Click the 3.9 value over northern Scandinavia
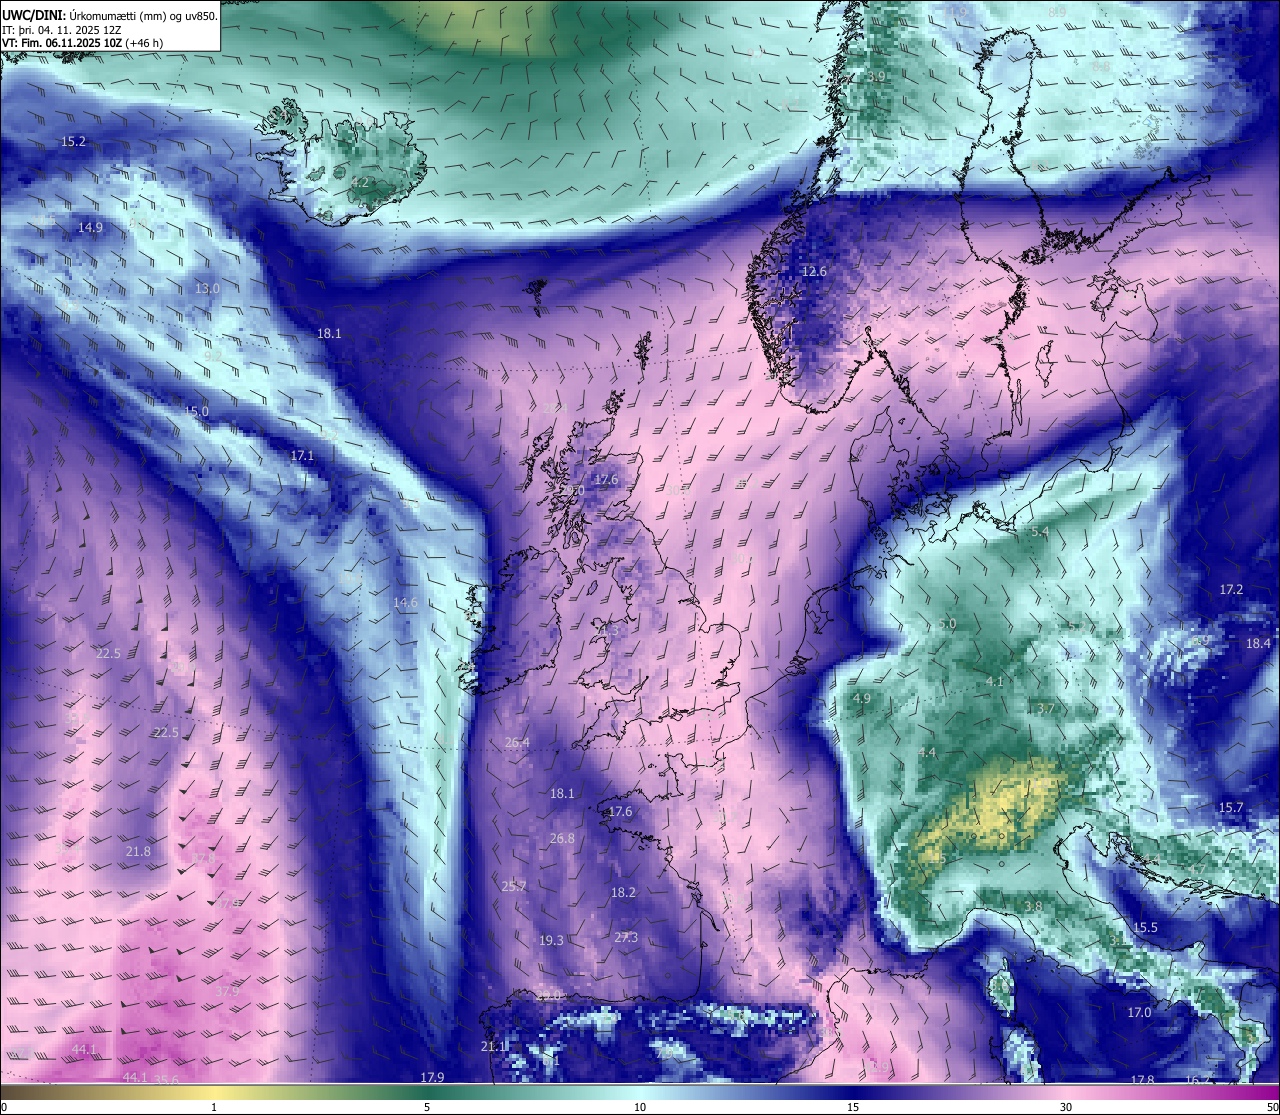Viewport: 1280px width, 1115px height. (876, 77)
